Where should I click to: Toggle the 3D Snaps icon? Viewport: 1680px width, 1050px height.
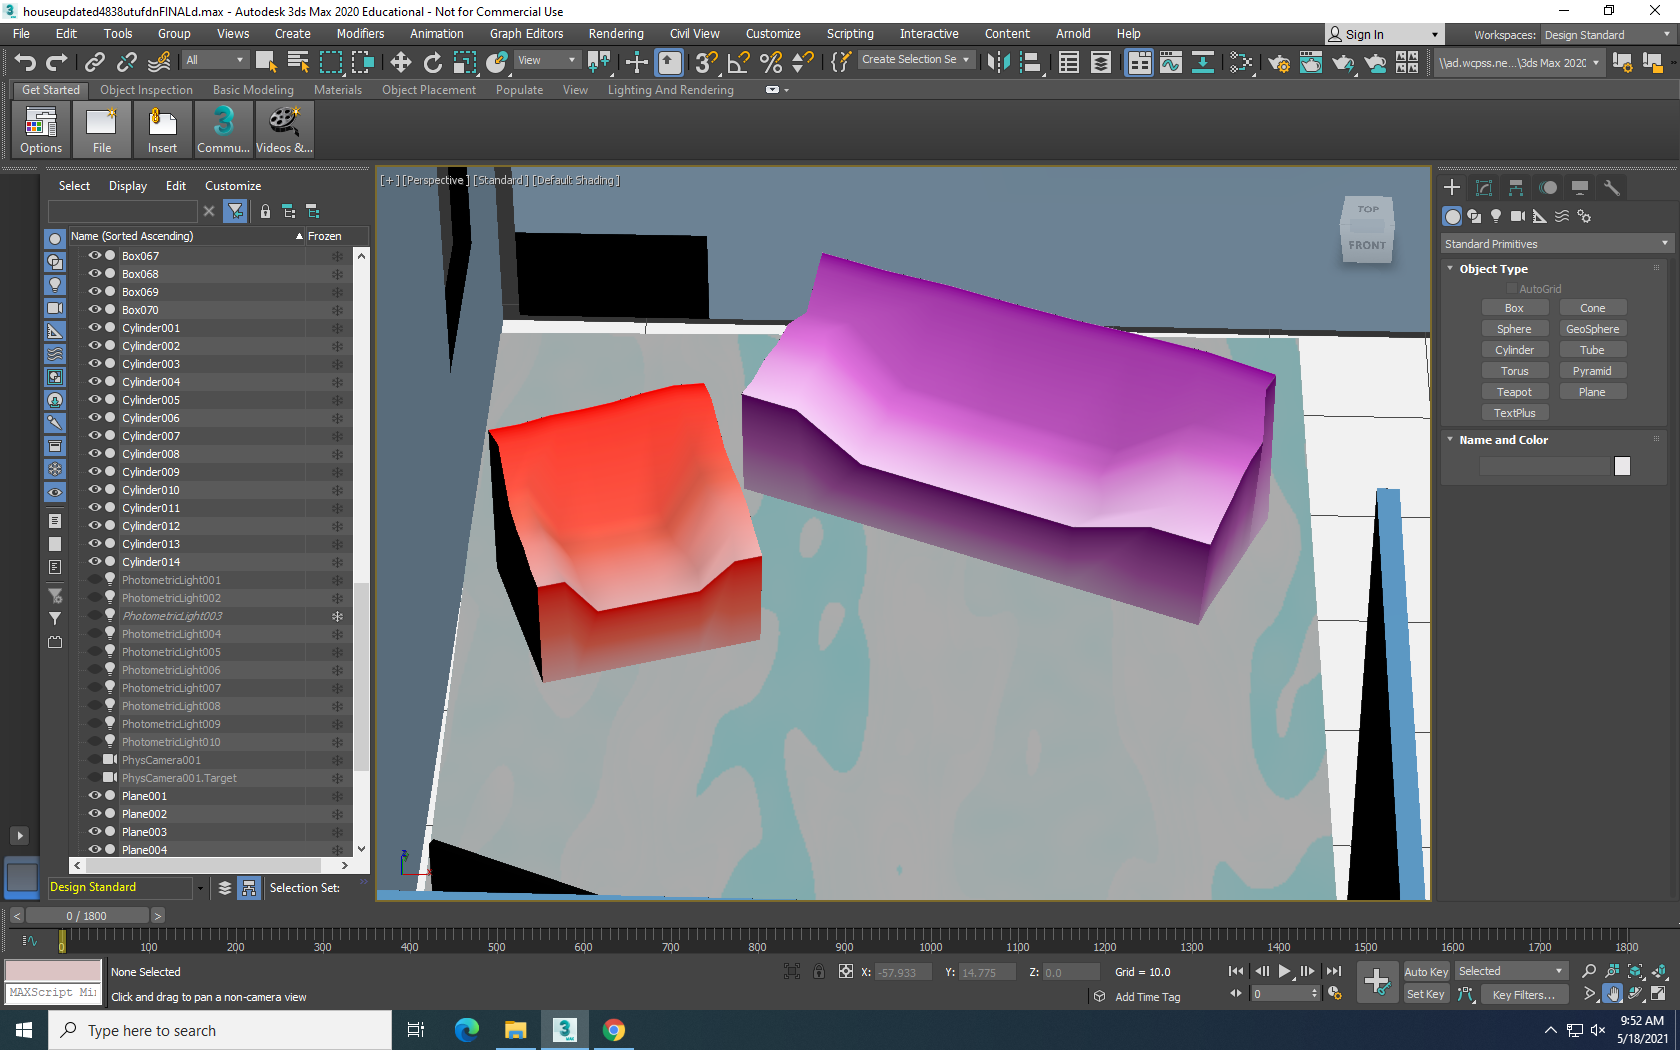706,62
